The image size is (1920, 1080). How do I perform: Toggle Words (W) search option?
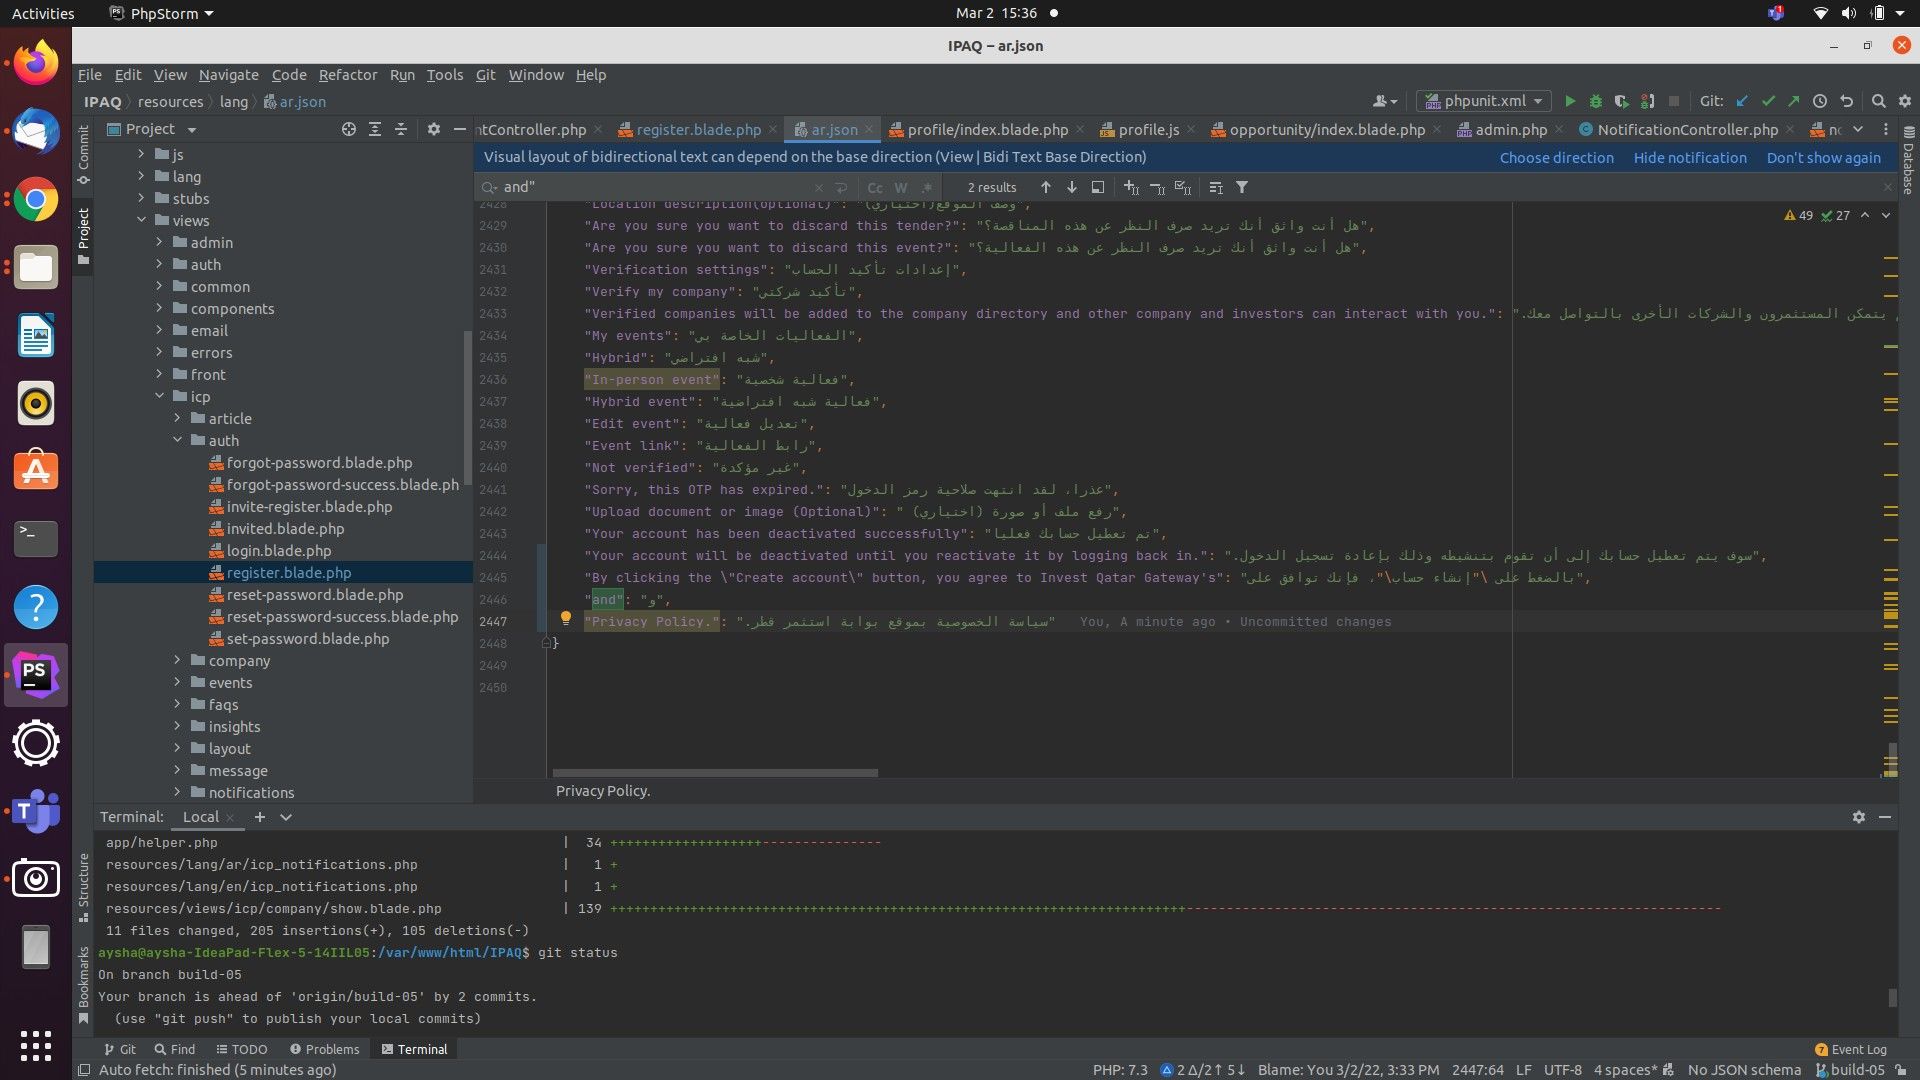(901, 187)
